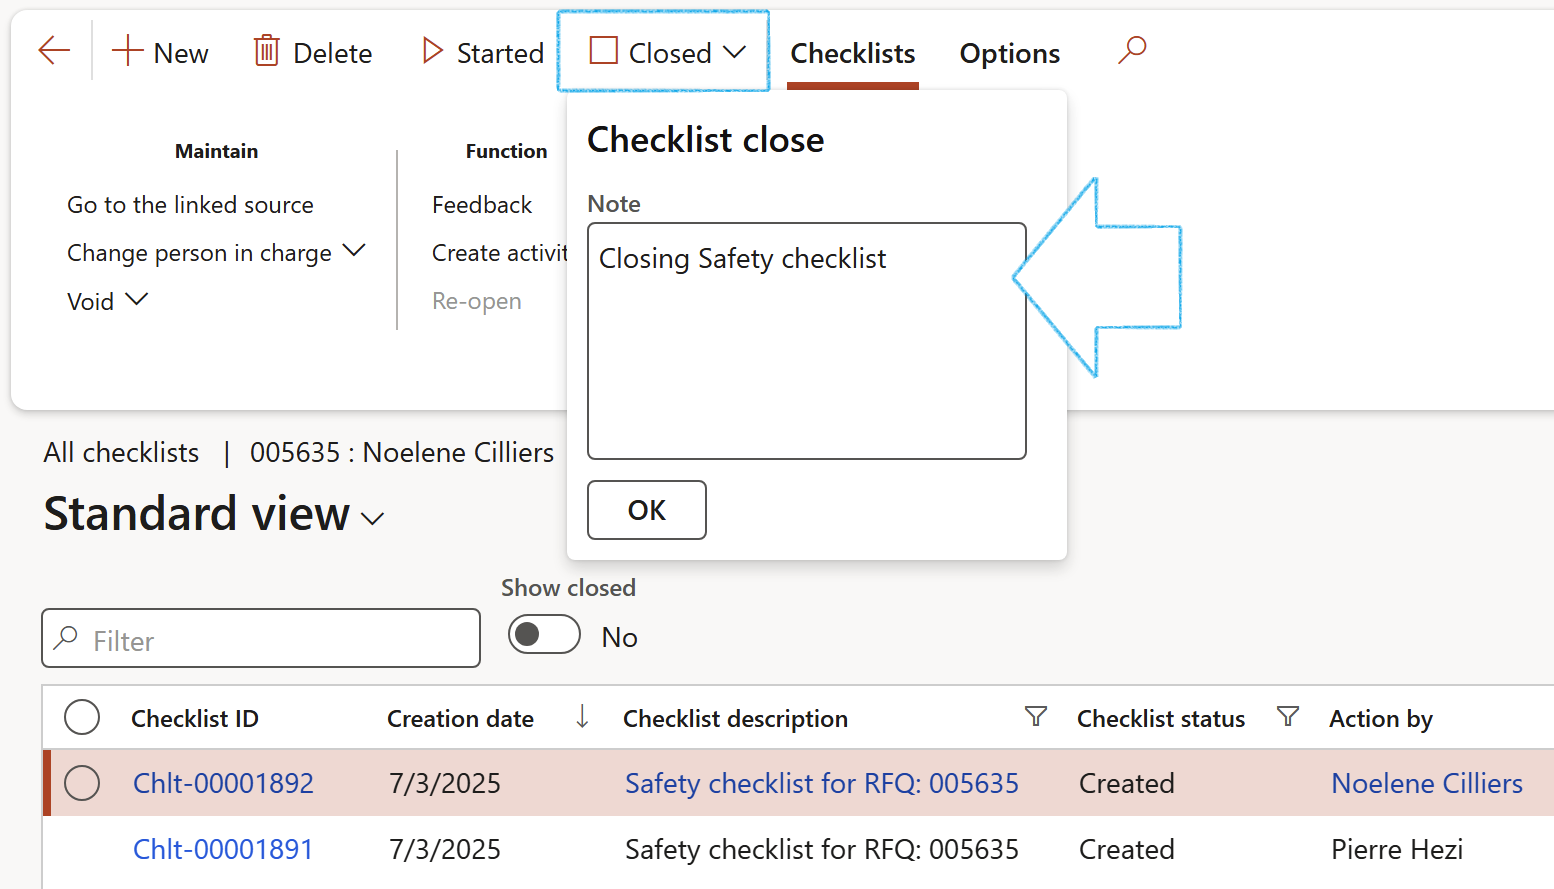Open the Checklists tab
Screen dimensions: 1554x889
tap(853, 53)
